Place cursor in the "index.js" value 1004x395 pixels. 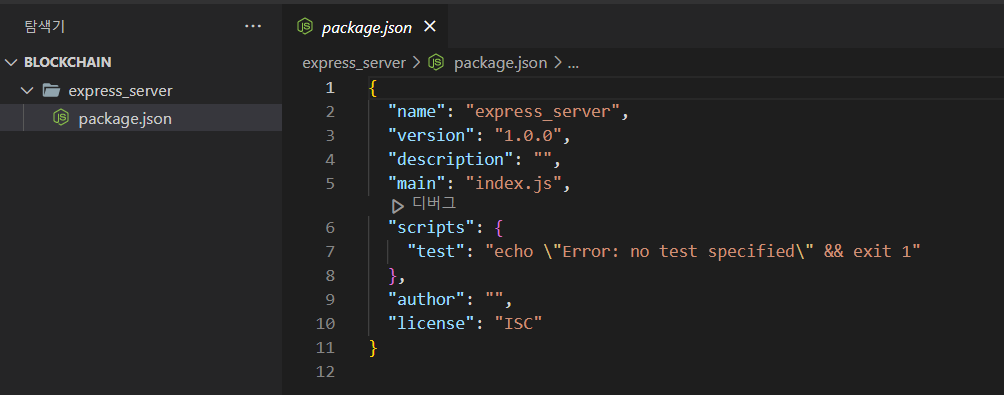[517, 184]
